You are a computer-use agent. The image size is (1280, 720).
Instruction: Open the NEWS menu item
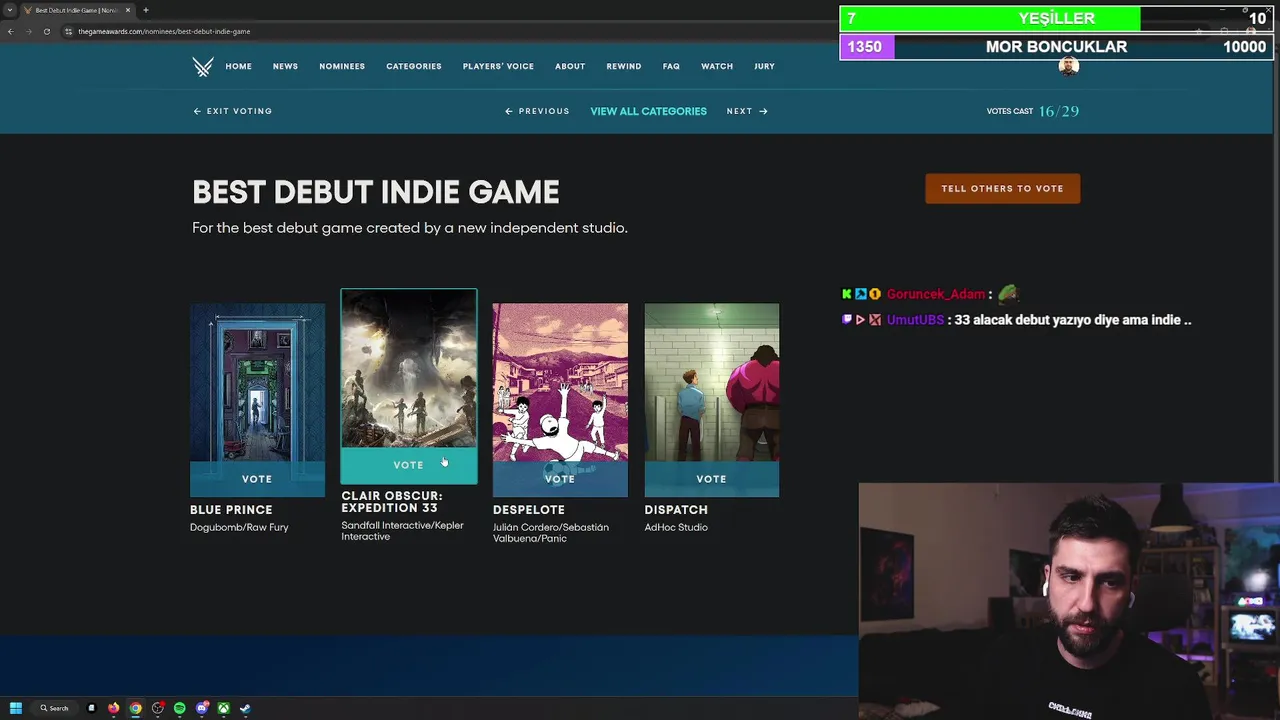click(x=285, y=66)
